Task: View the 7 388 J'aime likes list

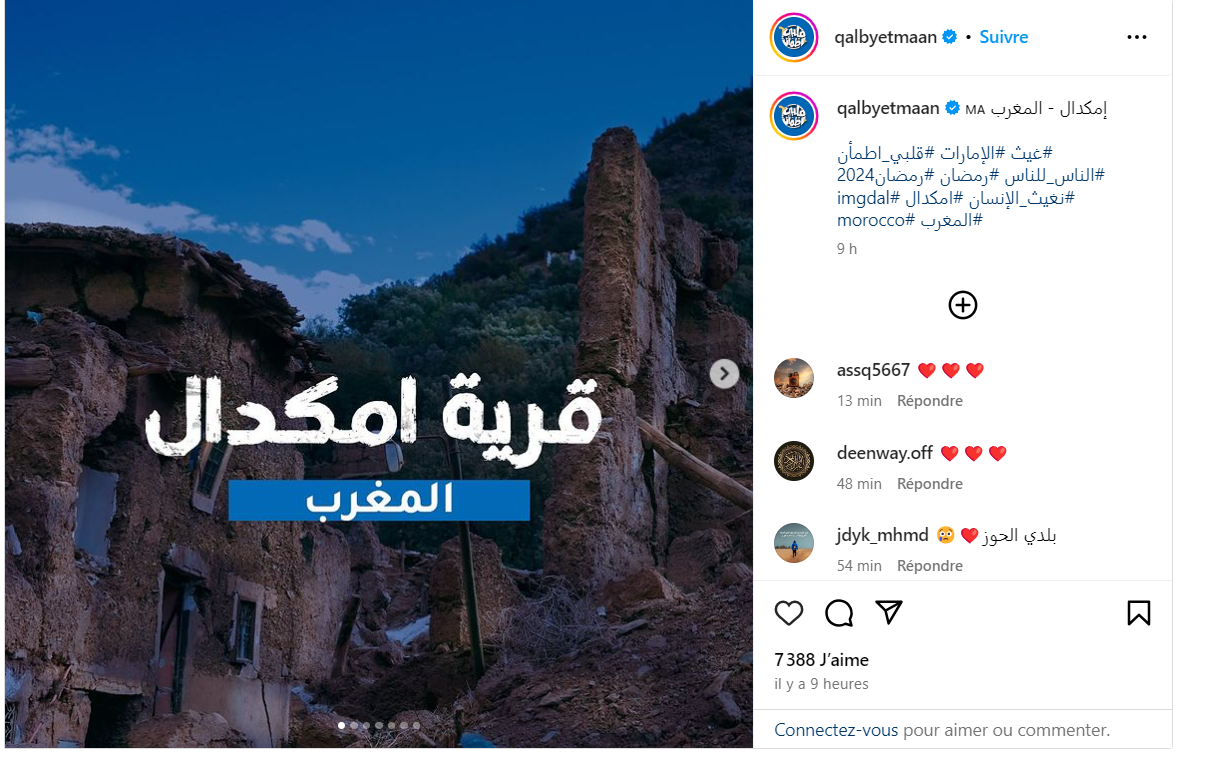Action: (x=822, y=660)
